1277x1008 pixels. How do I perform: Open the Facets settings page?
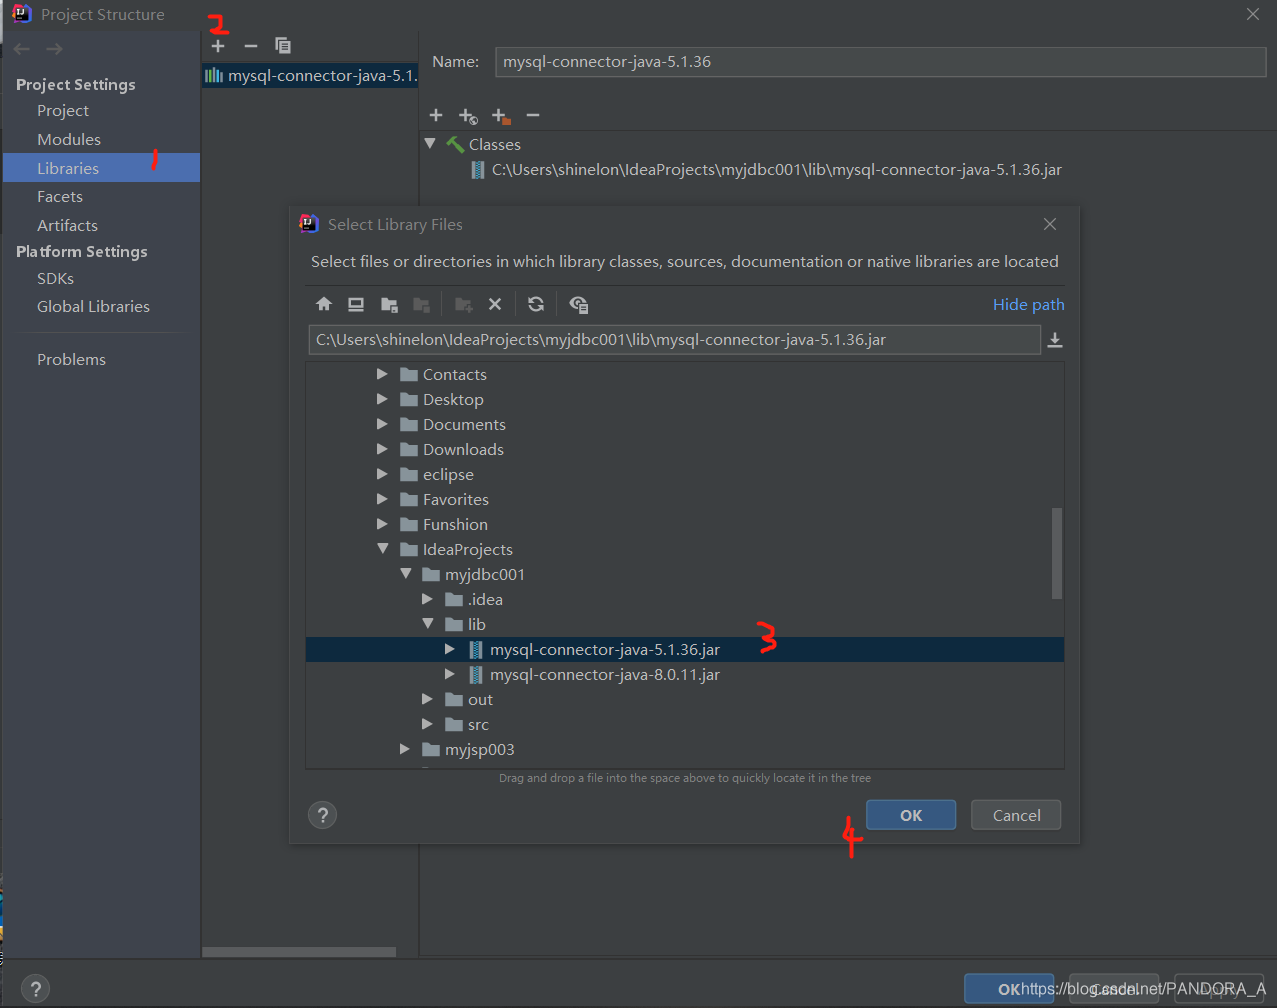coord(60,196)
